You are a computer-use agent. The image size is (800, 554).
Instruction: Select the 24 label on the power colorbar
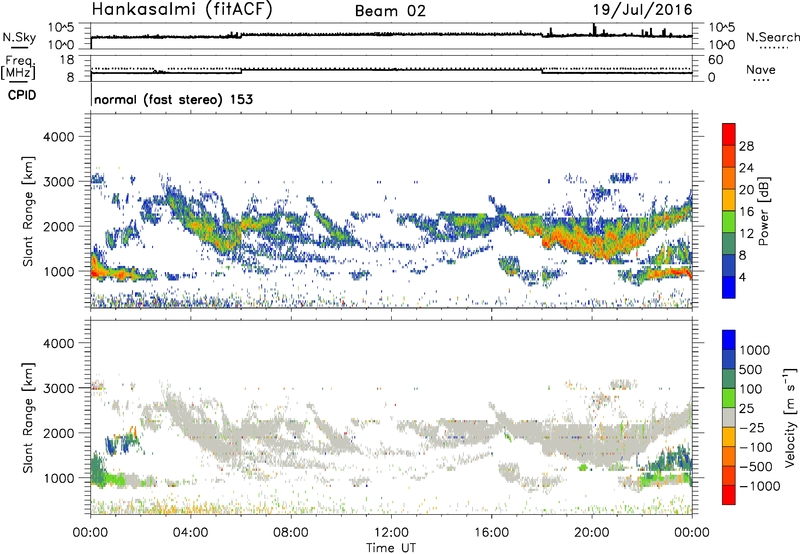point(746,168)
